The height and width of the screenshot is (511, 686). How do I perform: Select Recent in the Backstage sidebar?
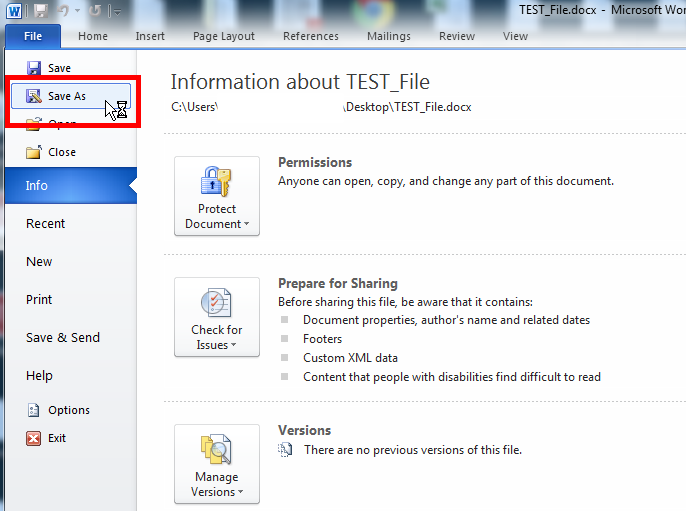pyautogui.click(x=46, y=224)
